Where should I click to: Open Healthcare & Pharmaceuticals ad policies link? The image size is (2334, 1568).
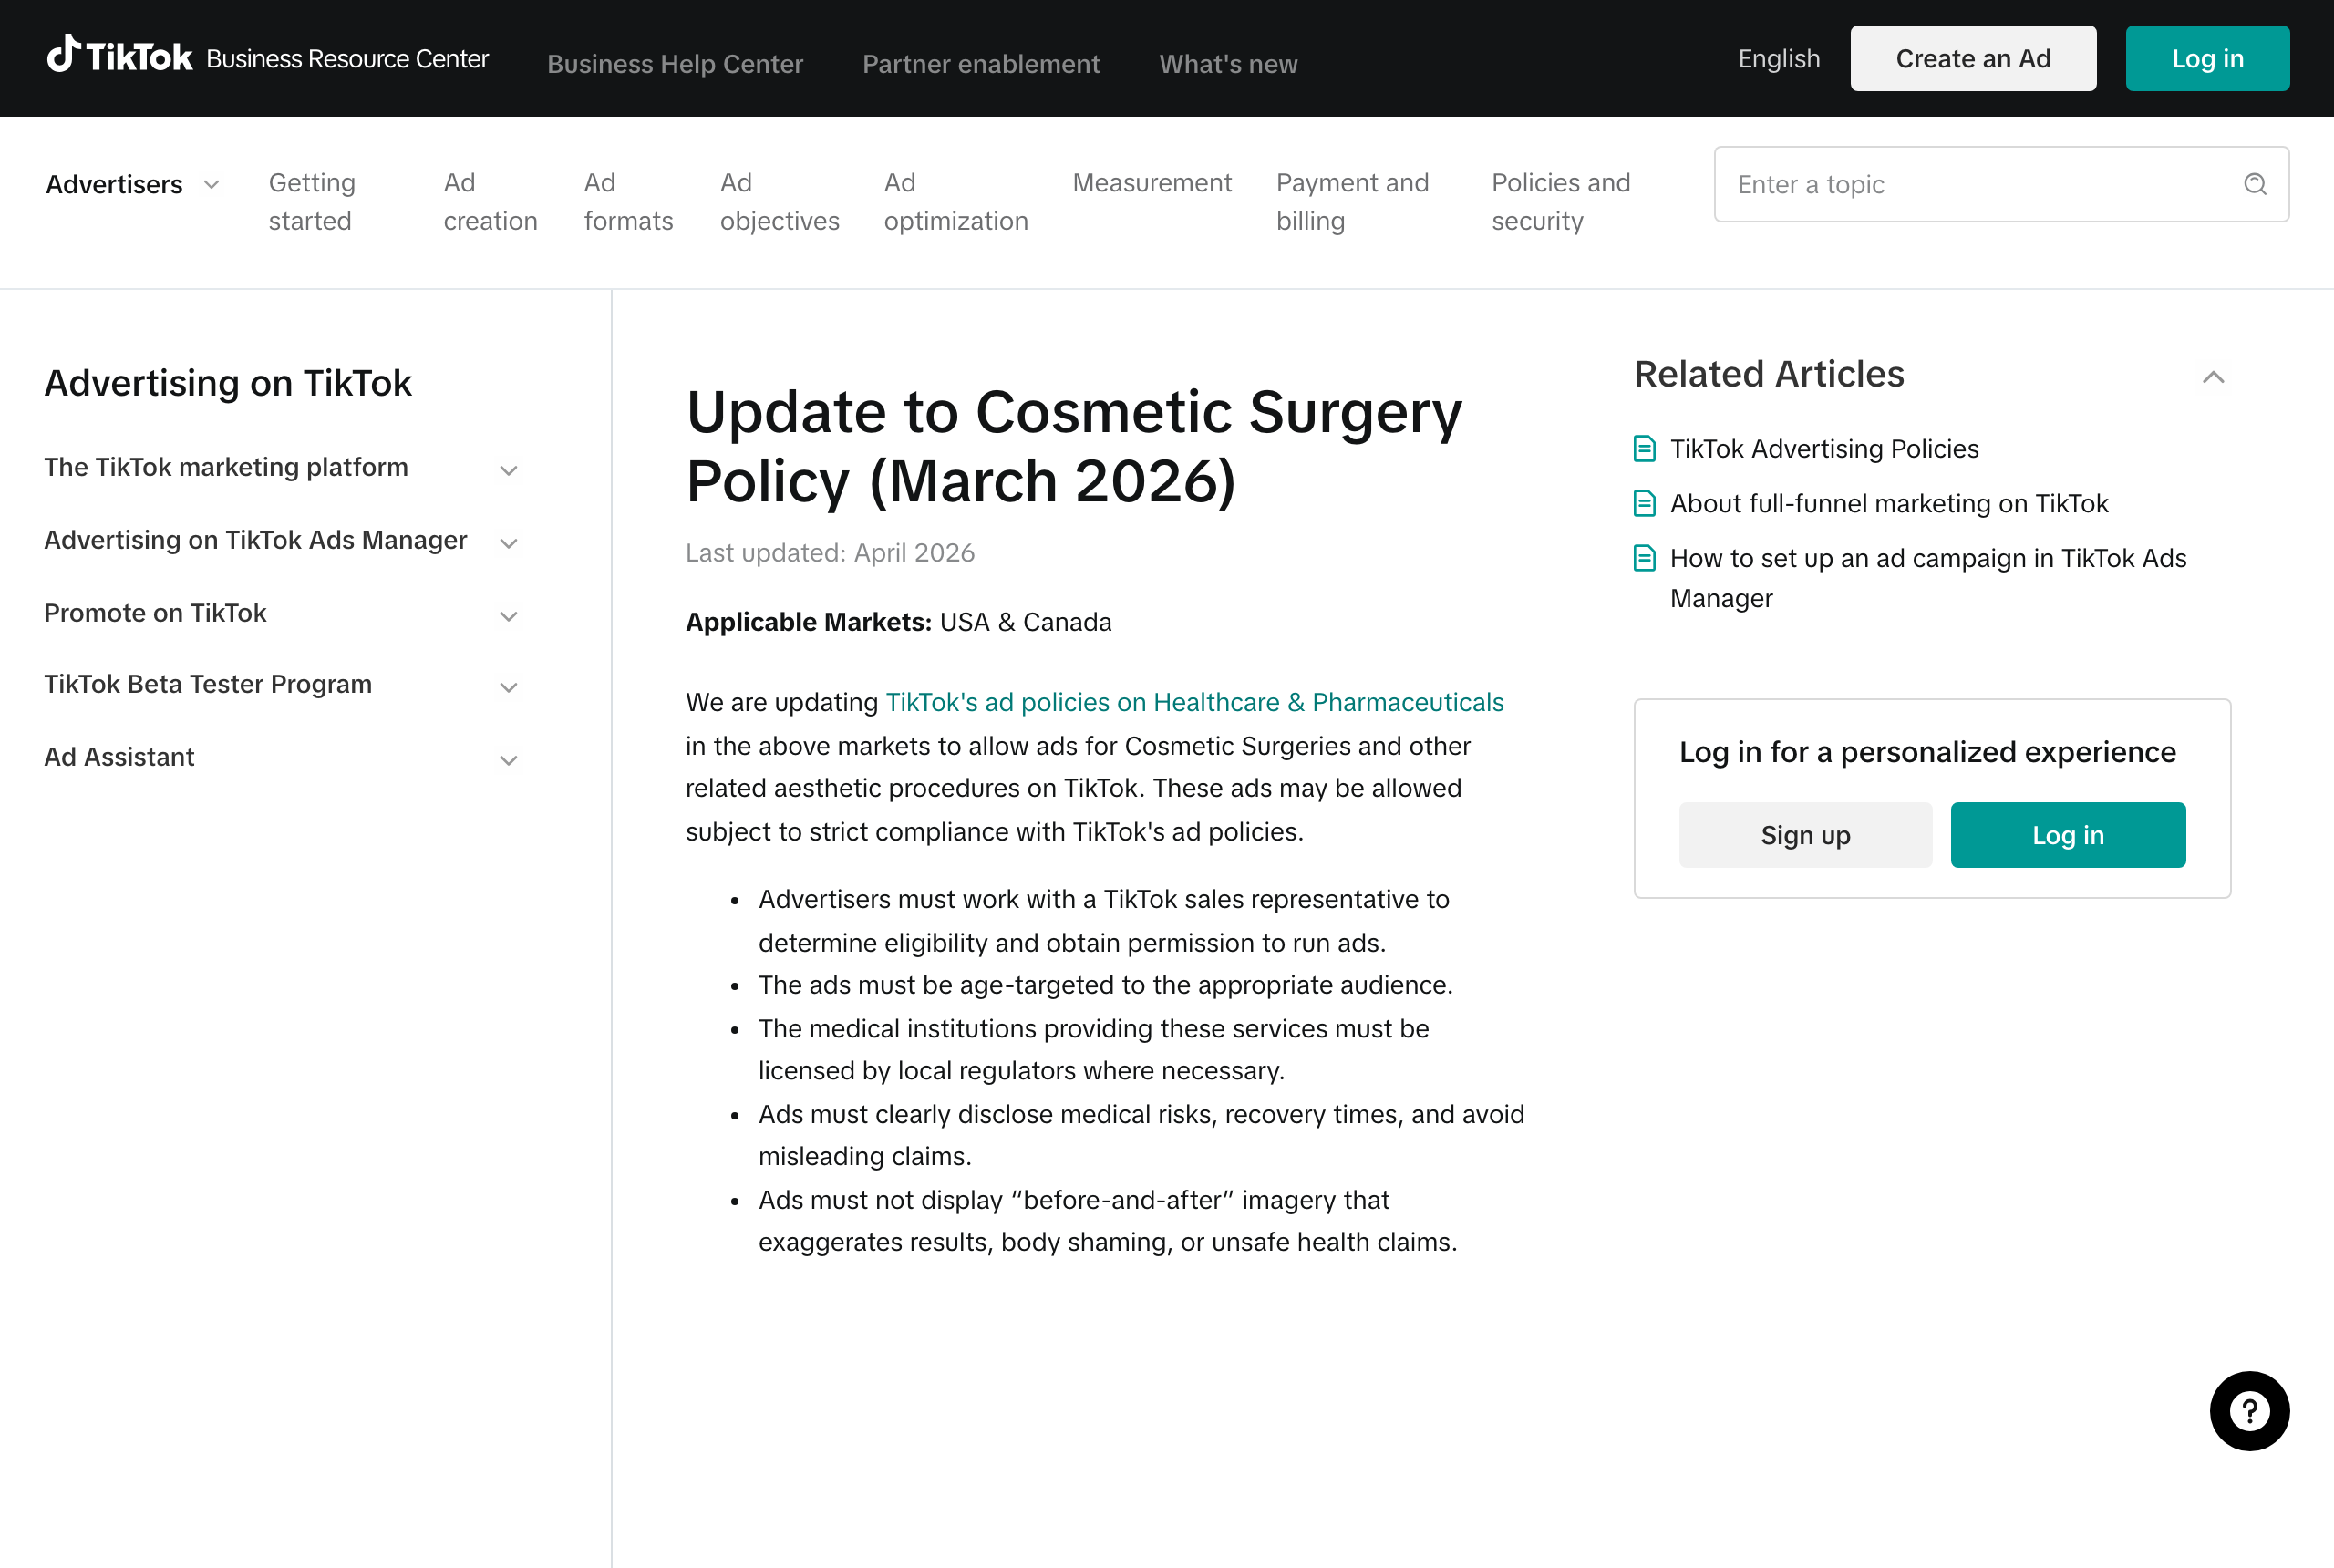(x=1195, y=702)
